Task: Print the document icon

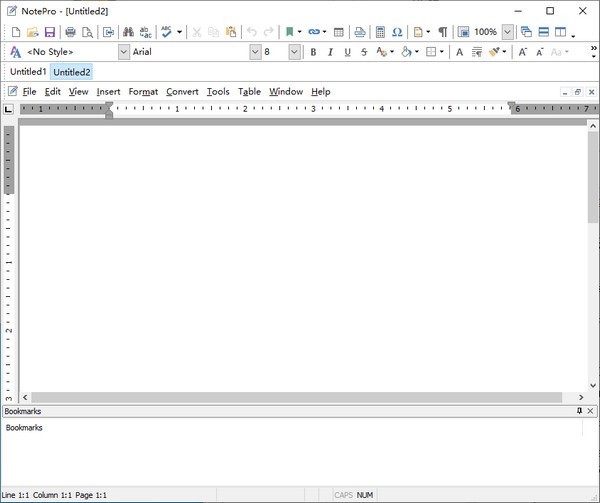Action: point(70,32)
